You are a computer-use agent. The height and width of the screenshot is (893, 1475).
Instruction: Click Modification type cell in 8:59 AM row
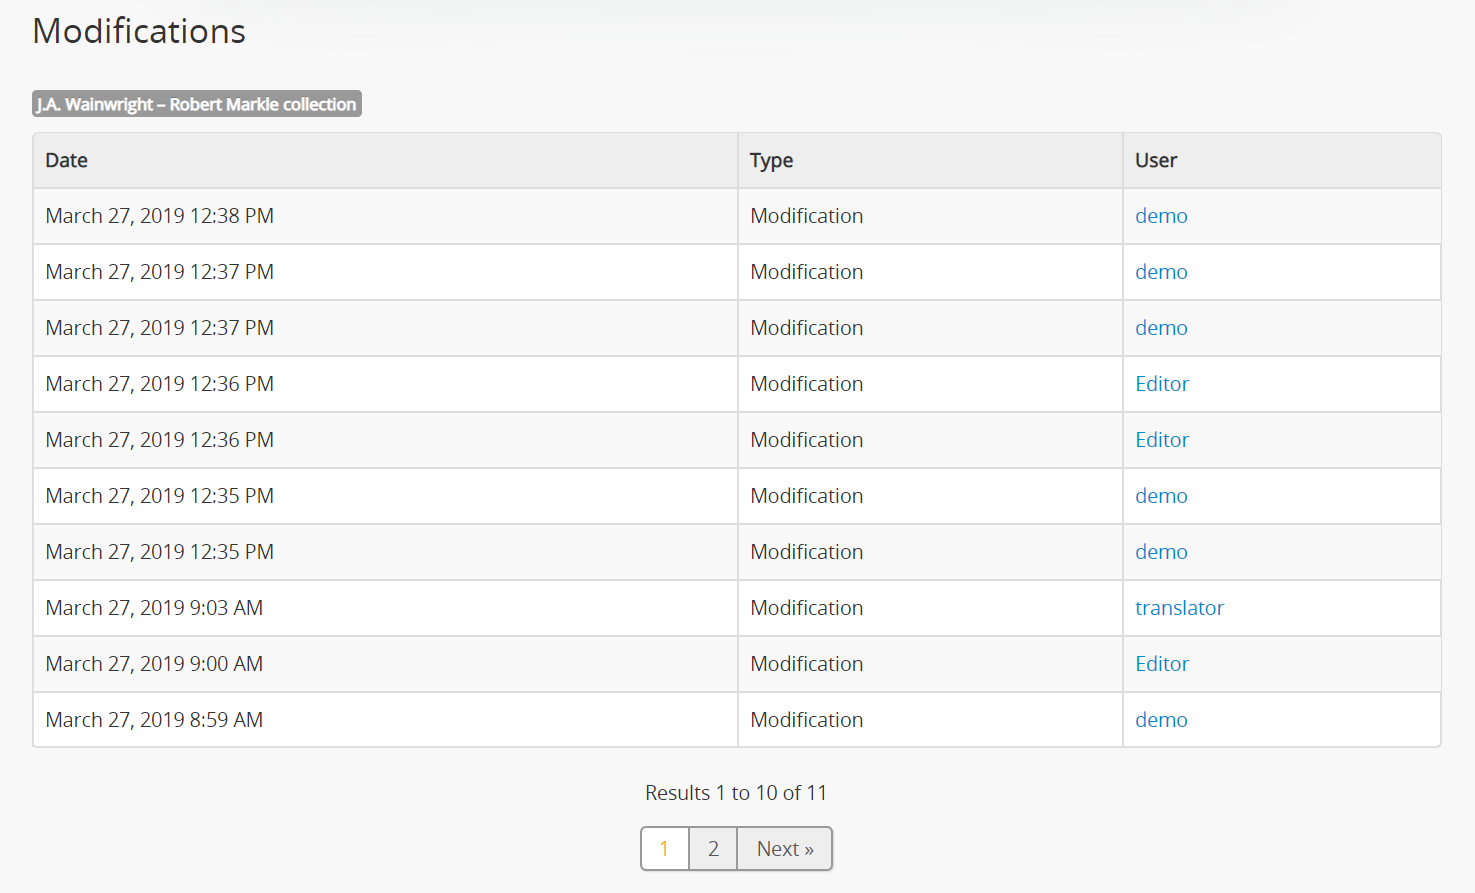[806, 720]
